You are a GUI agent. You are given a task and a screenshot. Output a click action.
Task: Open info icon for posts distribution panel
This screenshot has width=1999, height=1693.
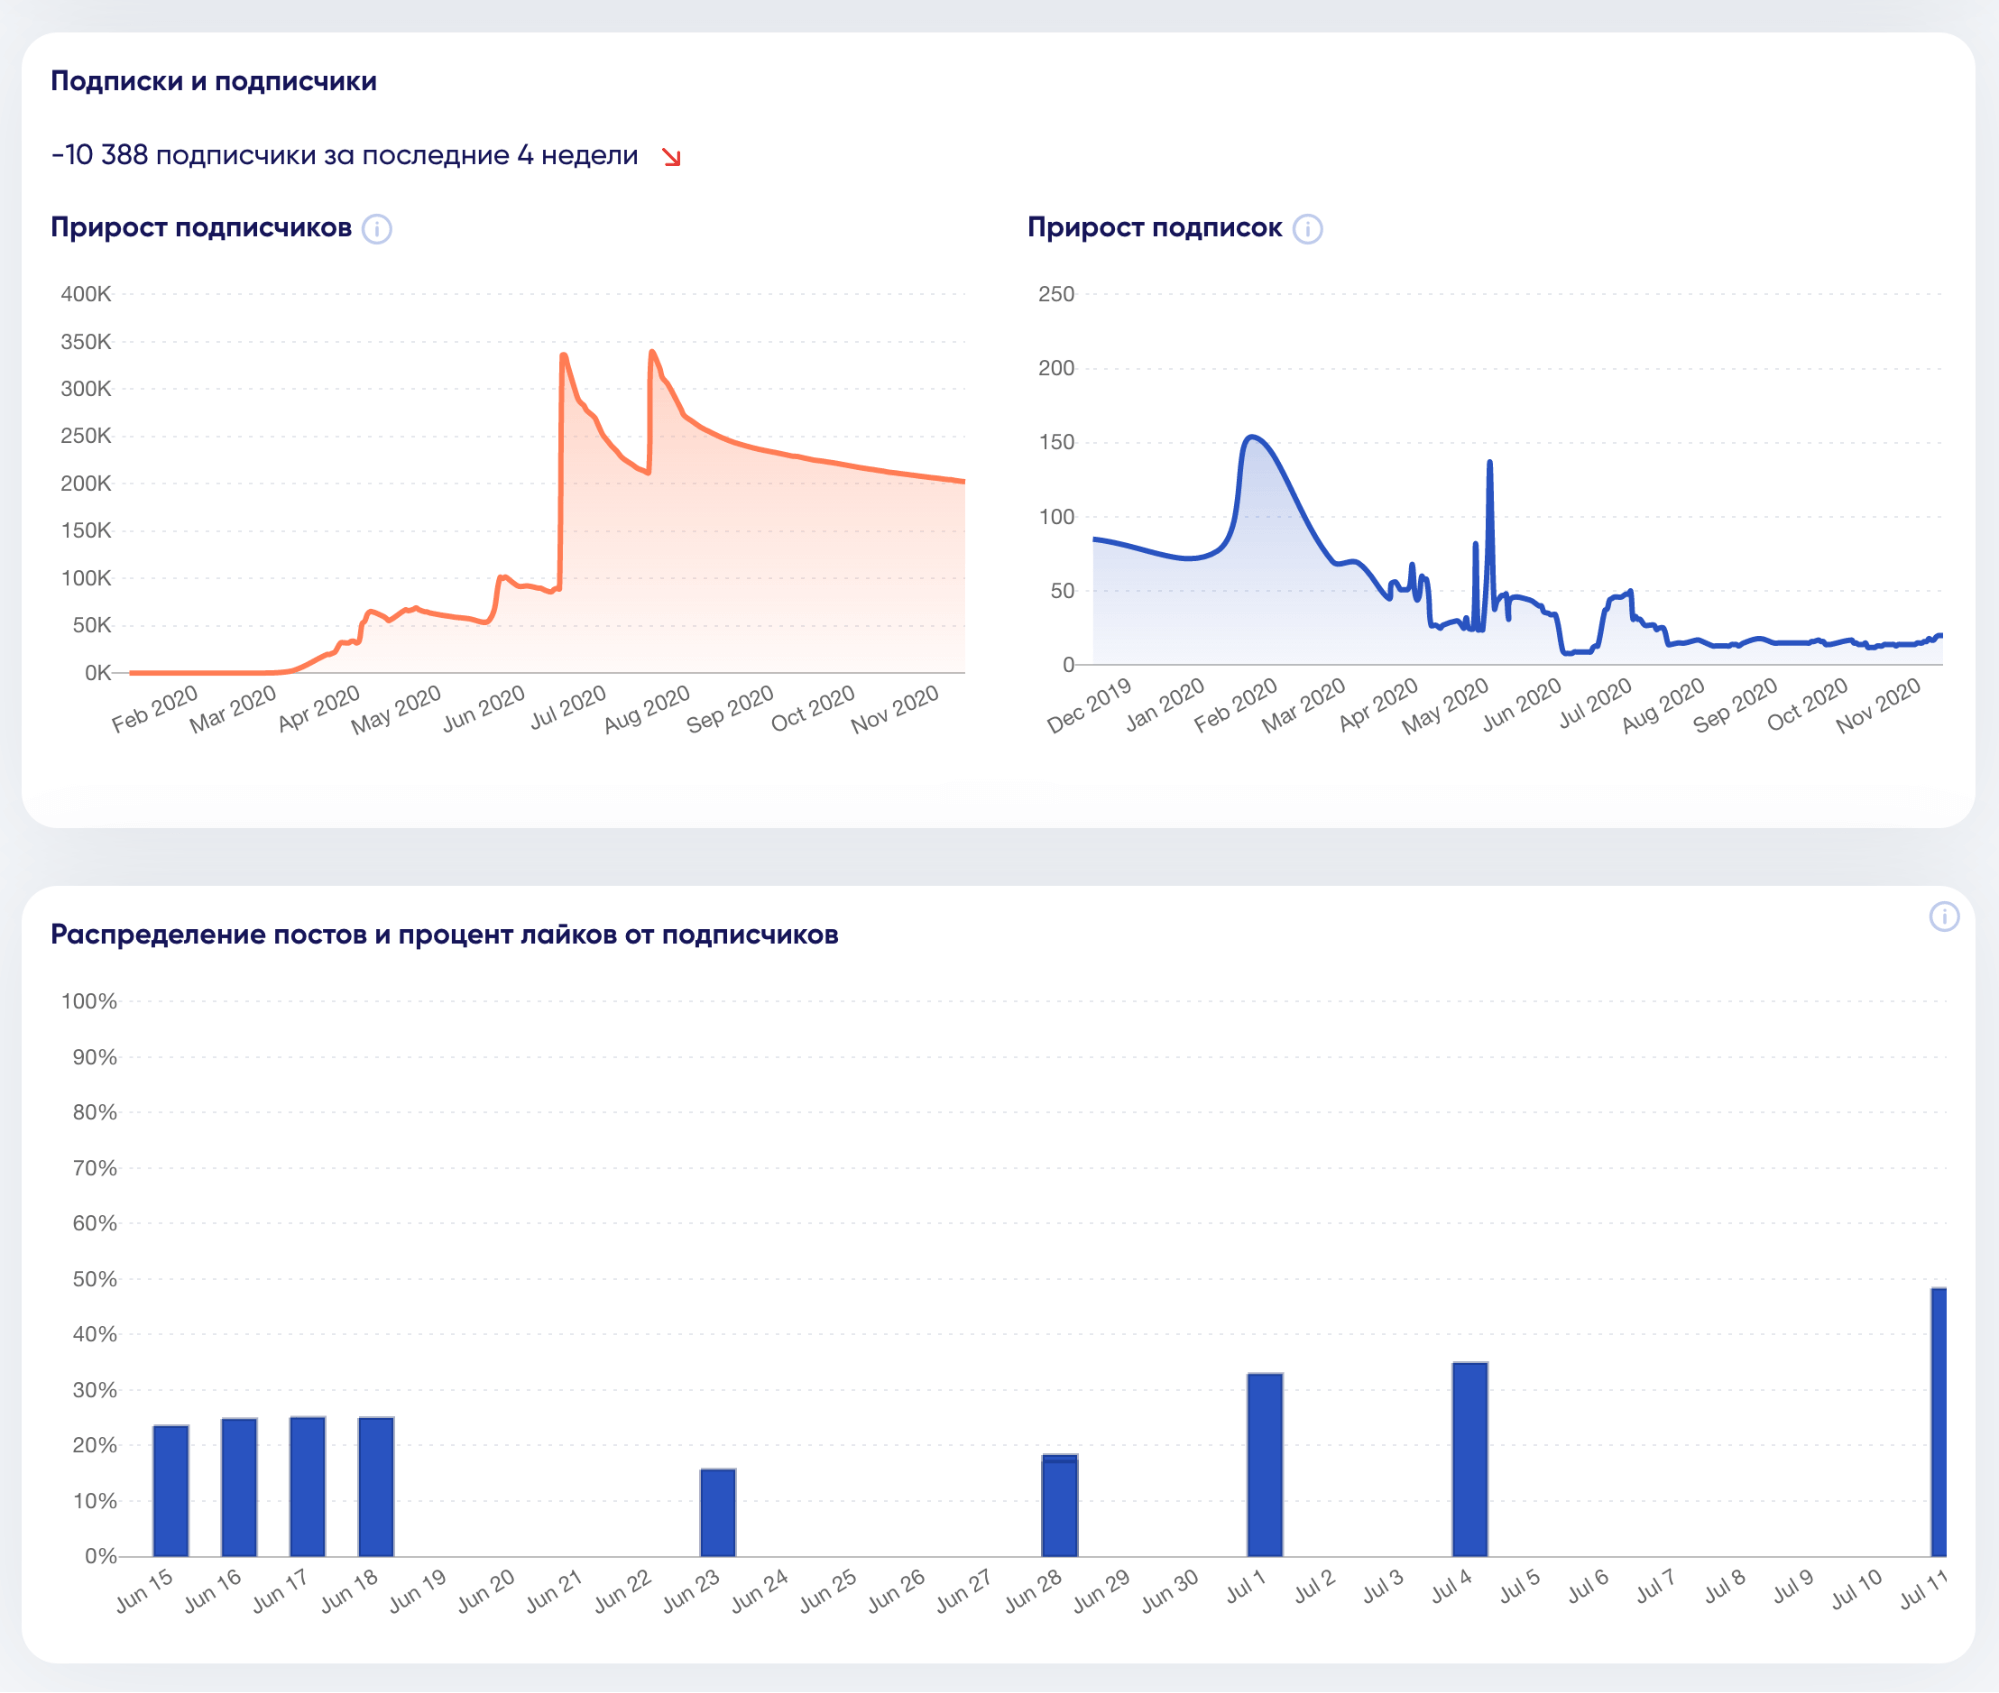(1943, 916)
